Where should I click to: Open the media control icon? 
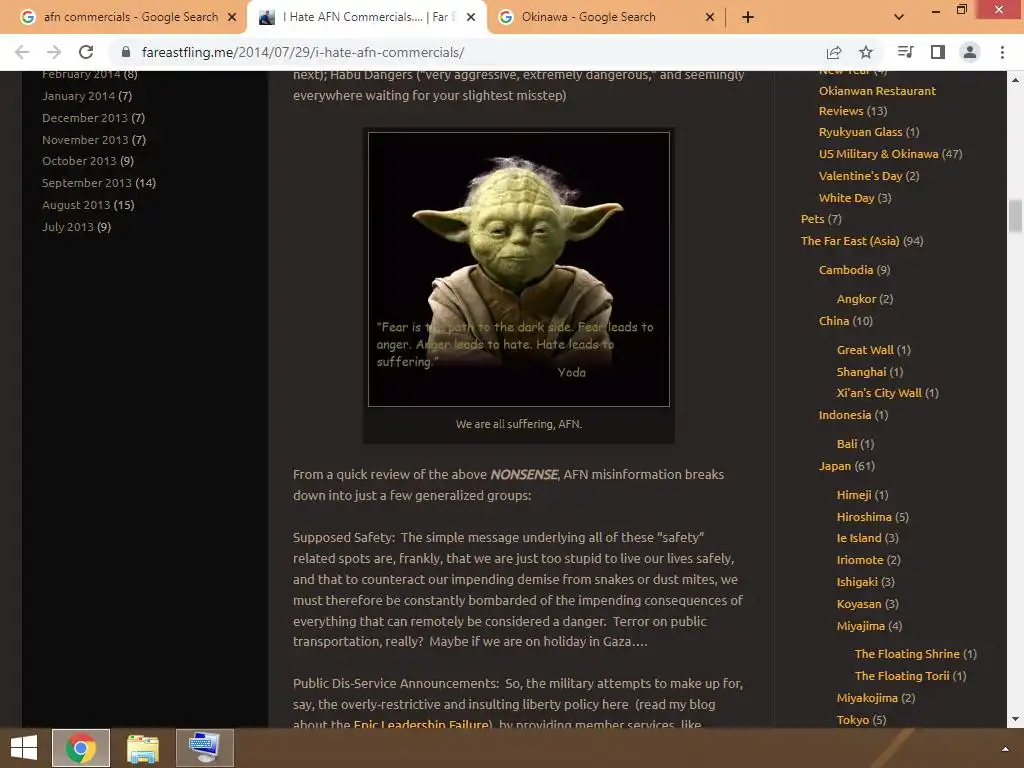tap(905, 52)
